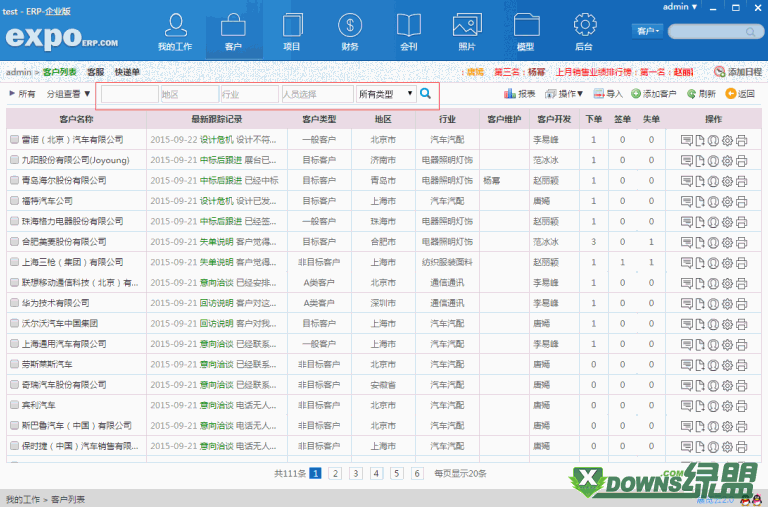Open the admin user menu
This screenshot has width=768, height=507.
click(x=680, y=7)
